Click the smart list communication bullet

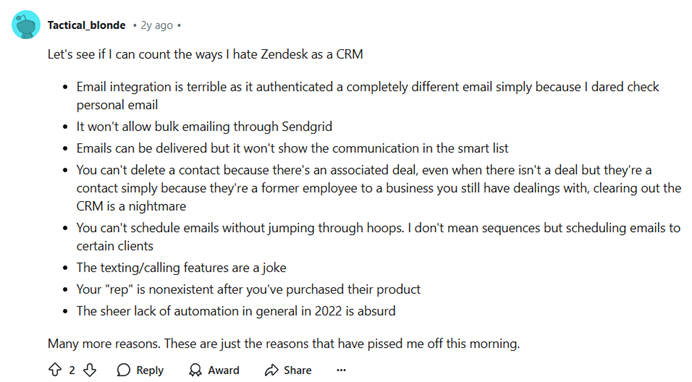coord(292,148)
